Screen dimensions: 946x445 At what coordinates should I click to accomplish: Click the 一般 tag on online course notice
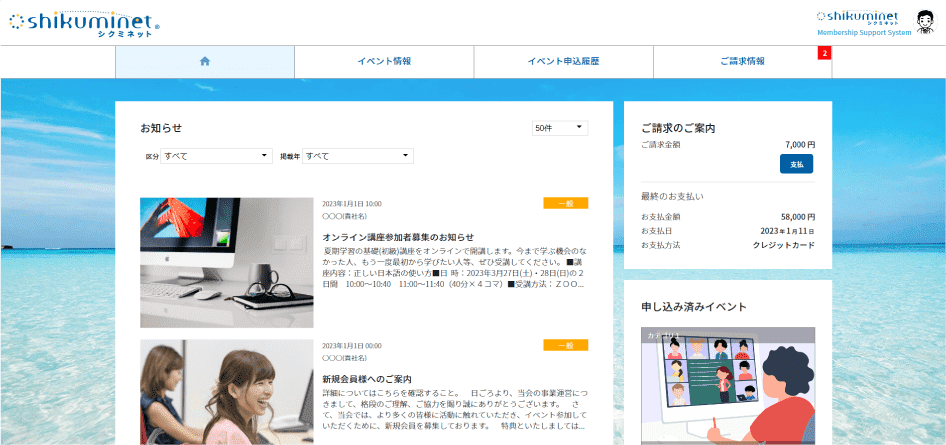566,203
